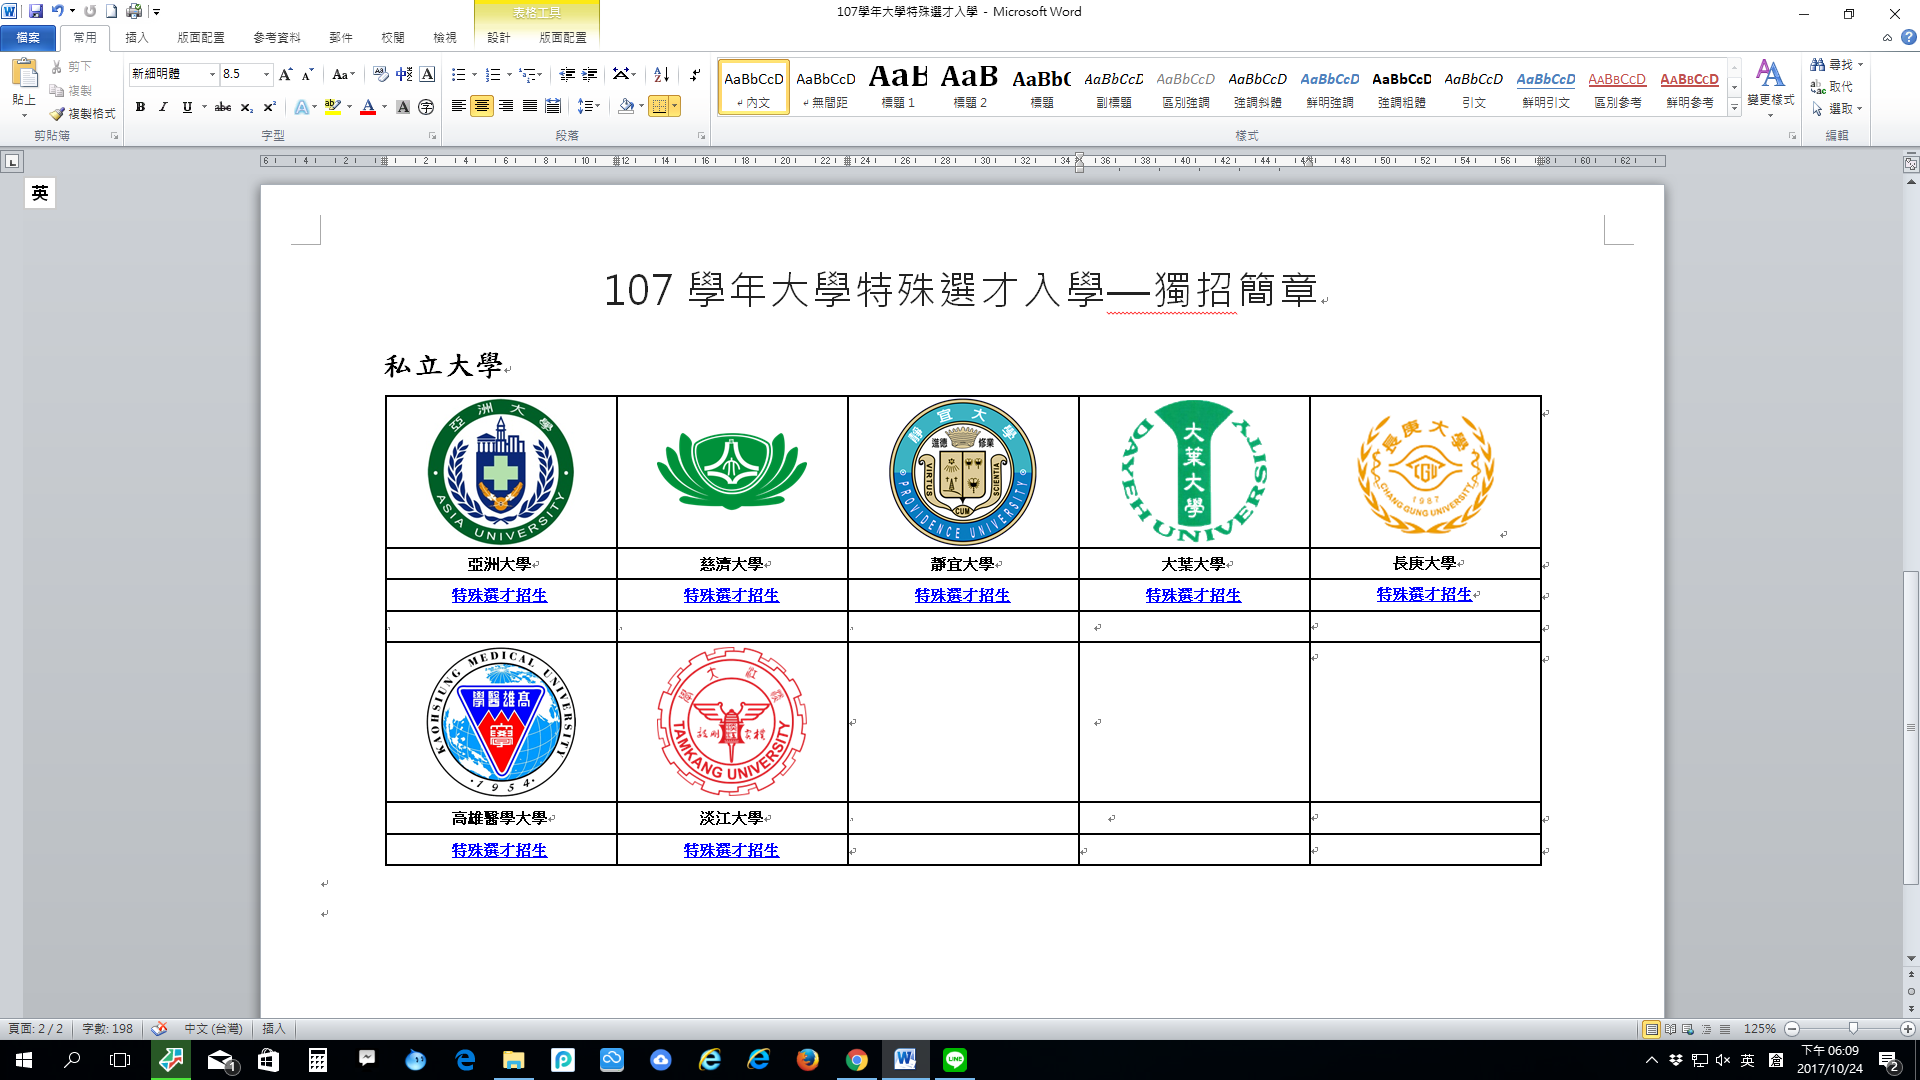1920x1080 pixels.
Task: Click the Grow Font icon
Action: coord(286,74)
